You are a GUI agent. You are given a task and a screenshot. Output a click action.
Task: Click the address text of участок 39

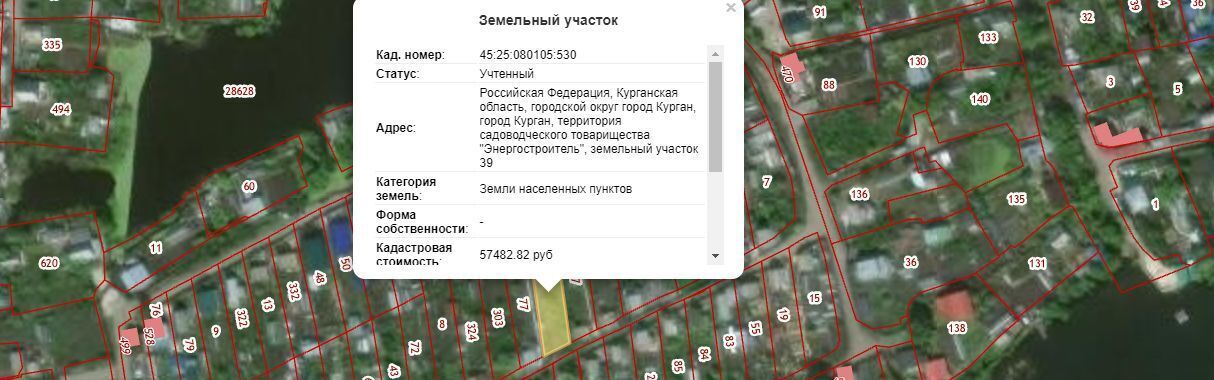coord(589,127)
